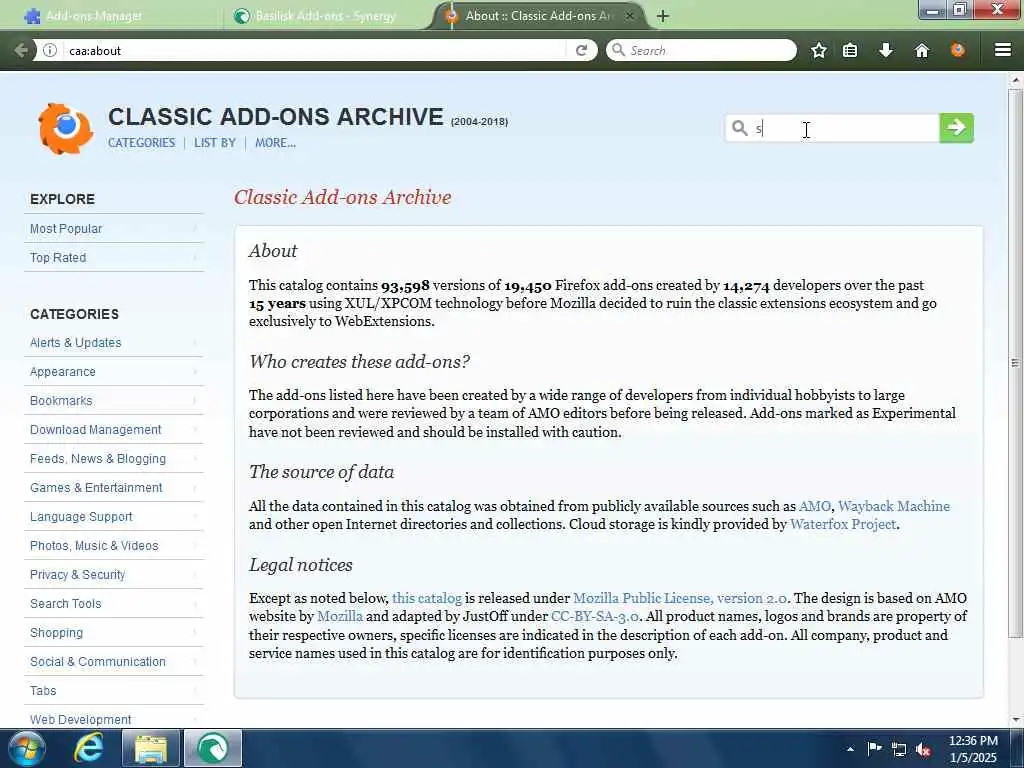Open a new tab with plus button

(662, 16)
